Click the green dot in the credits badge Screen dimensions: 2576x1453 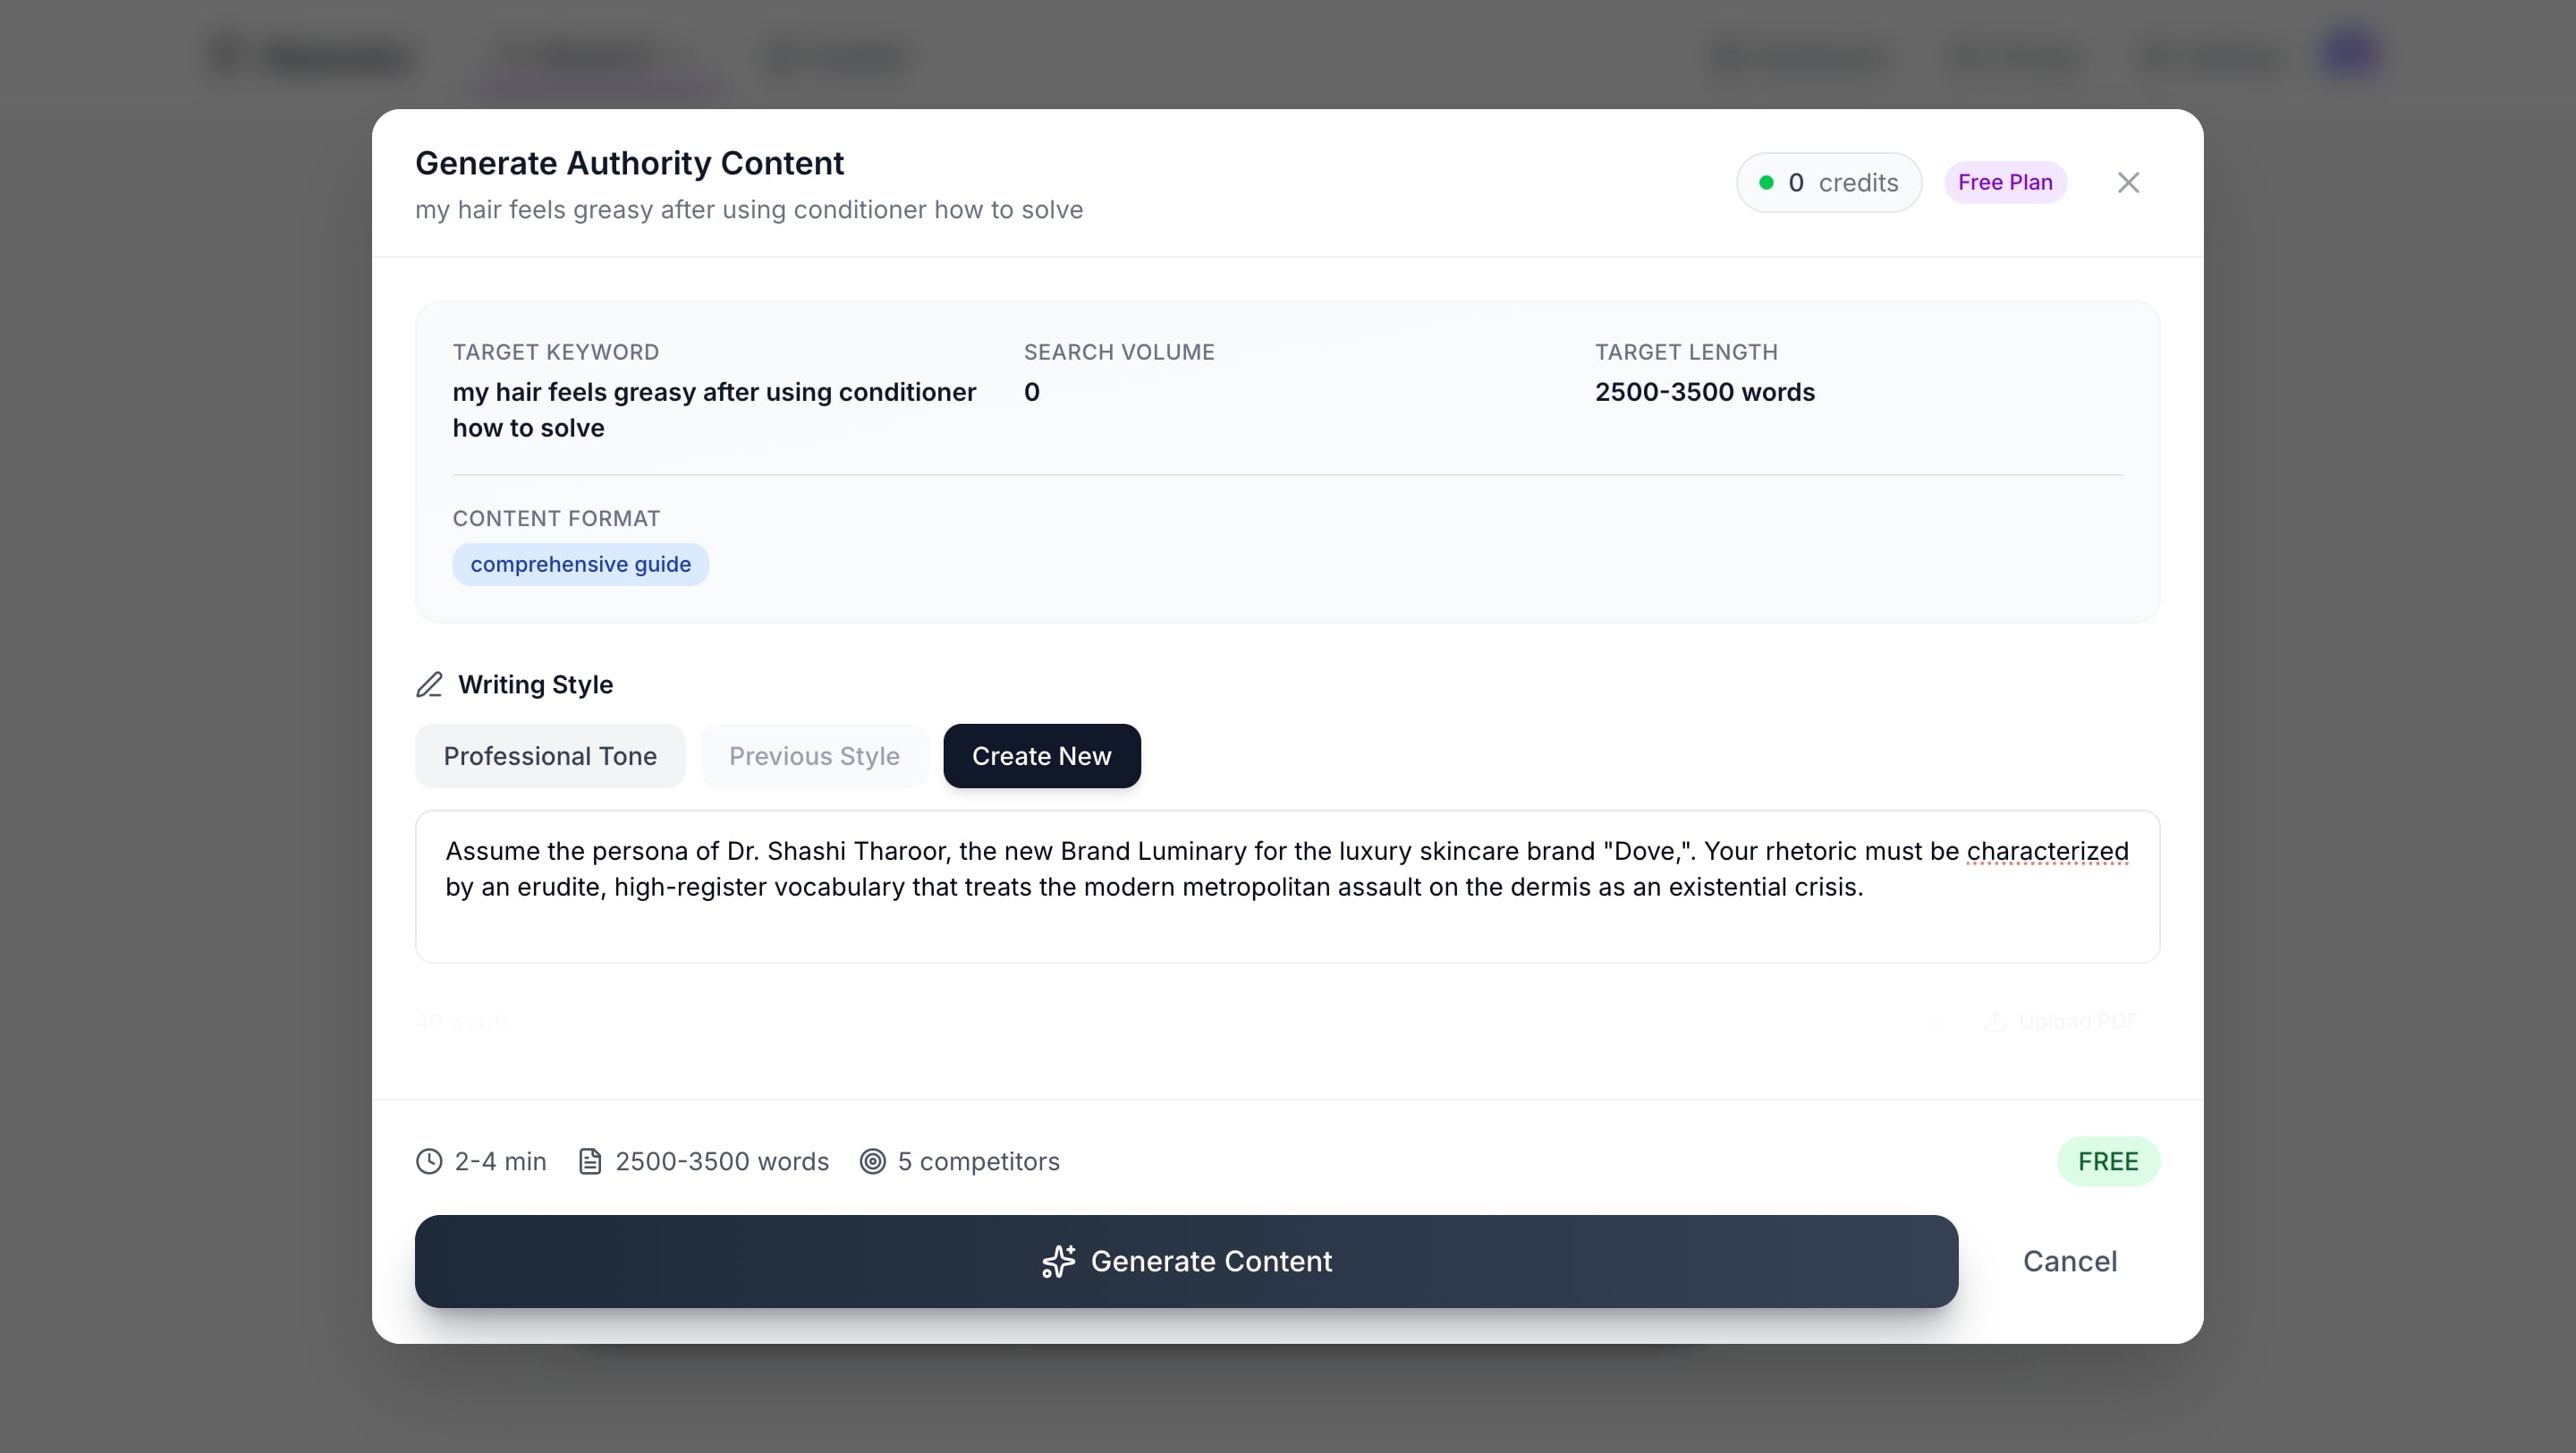(x=1769, y=182)
